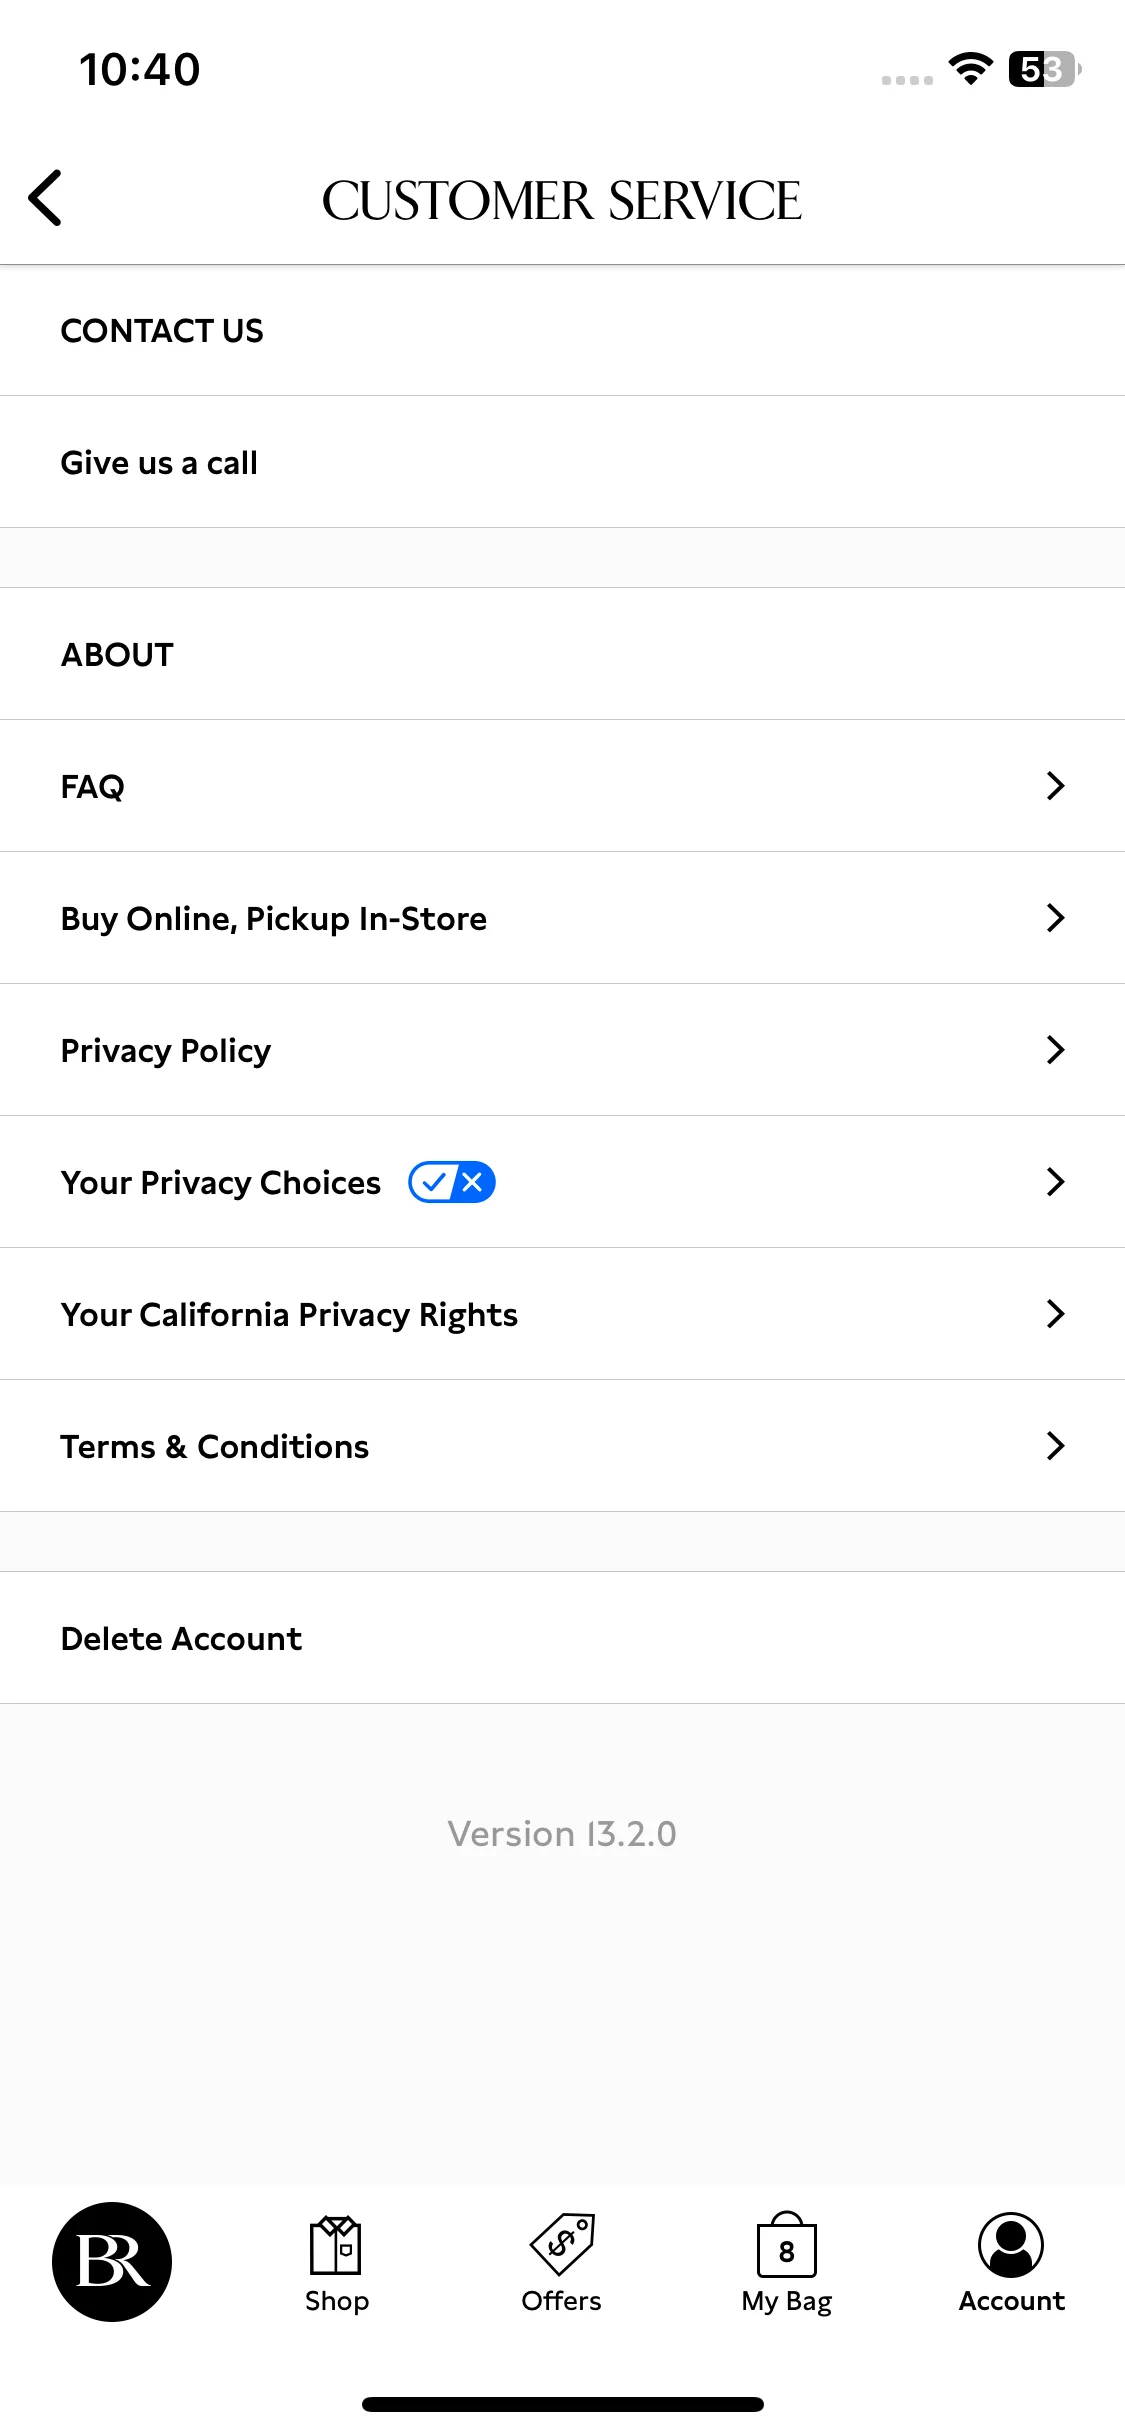Viewport: 1125px width, 2436px height.
Task: Expand FAQ with its chevron arrow
Action: coord(1055,786)
